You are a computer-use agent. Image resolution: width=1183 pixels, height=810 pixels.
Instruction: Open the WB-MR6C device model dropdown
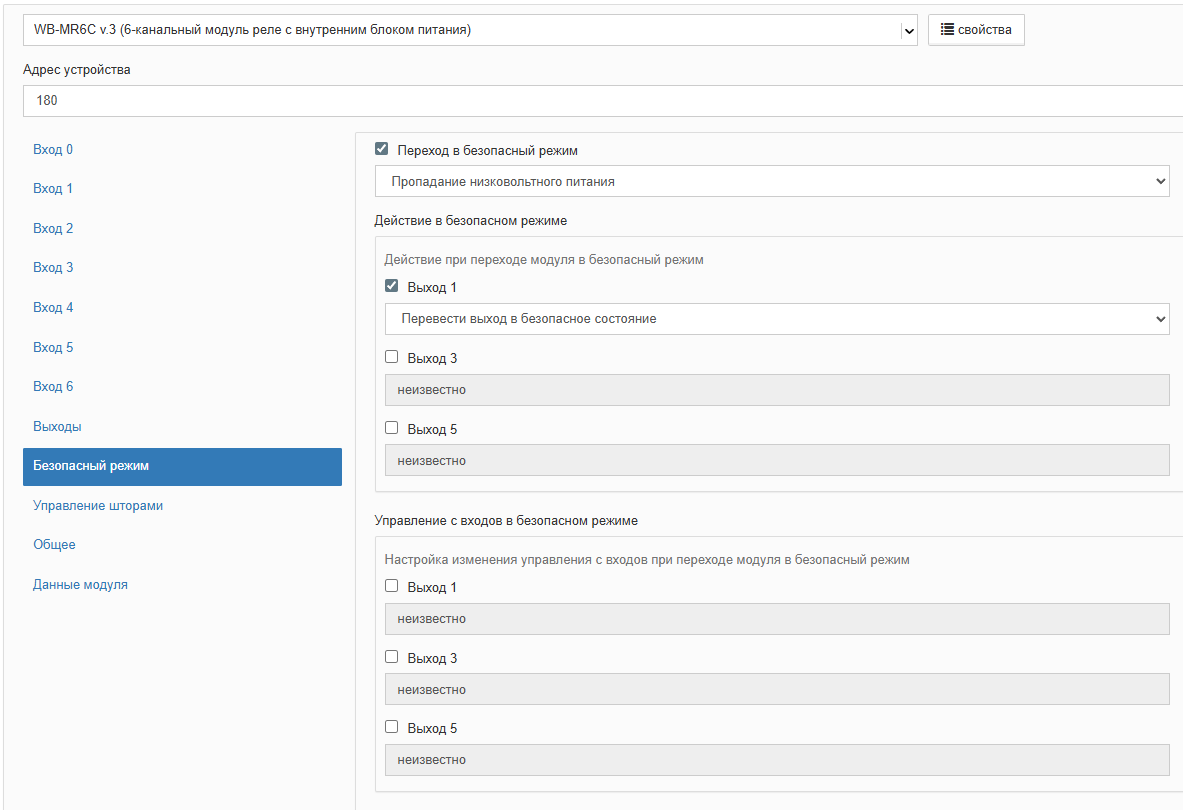click(x=470, y=30)
